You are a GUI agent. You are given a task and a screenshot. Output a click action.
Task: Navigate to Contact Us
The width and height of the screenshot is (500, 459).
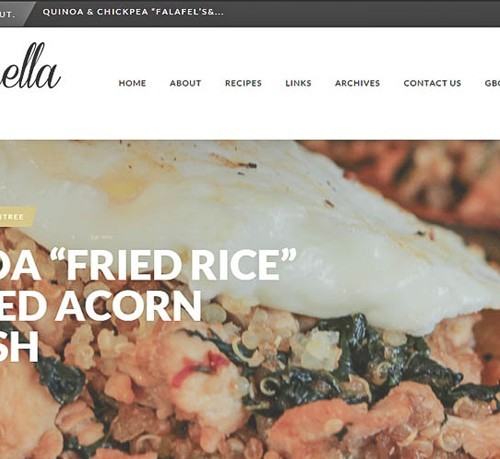pyautogui.click(x=432, y=83)
